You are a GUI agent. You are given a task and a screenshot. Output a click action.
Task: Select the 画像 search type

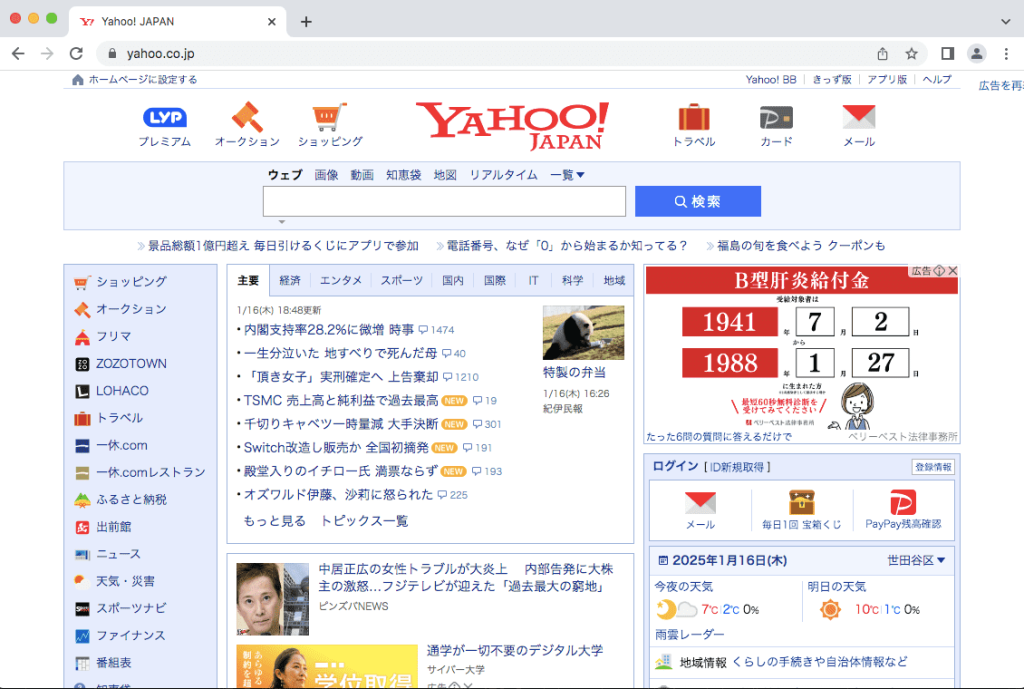coord(326,175)
